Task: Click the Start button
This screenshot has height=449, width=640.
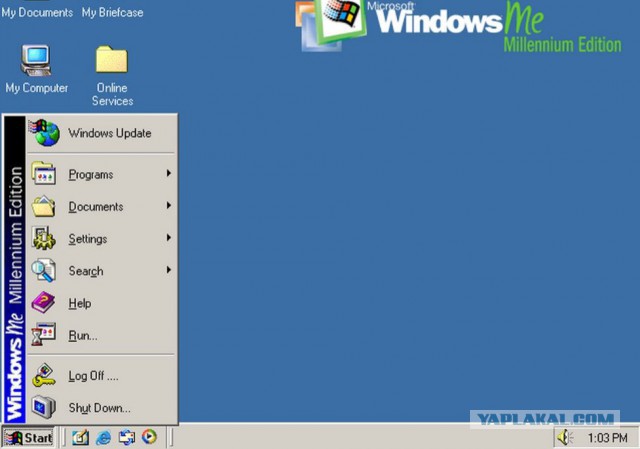Action: [28, 437]
